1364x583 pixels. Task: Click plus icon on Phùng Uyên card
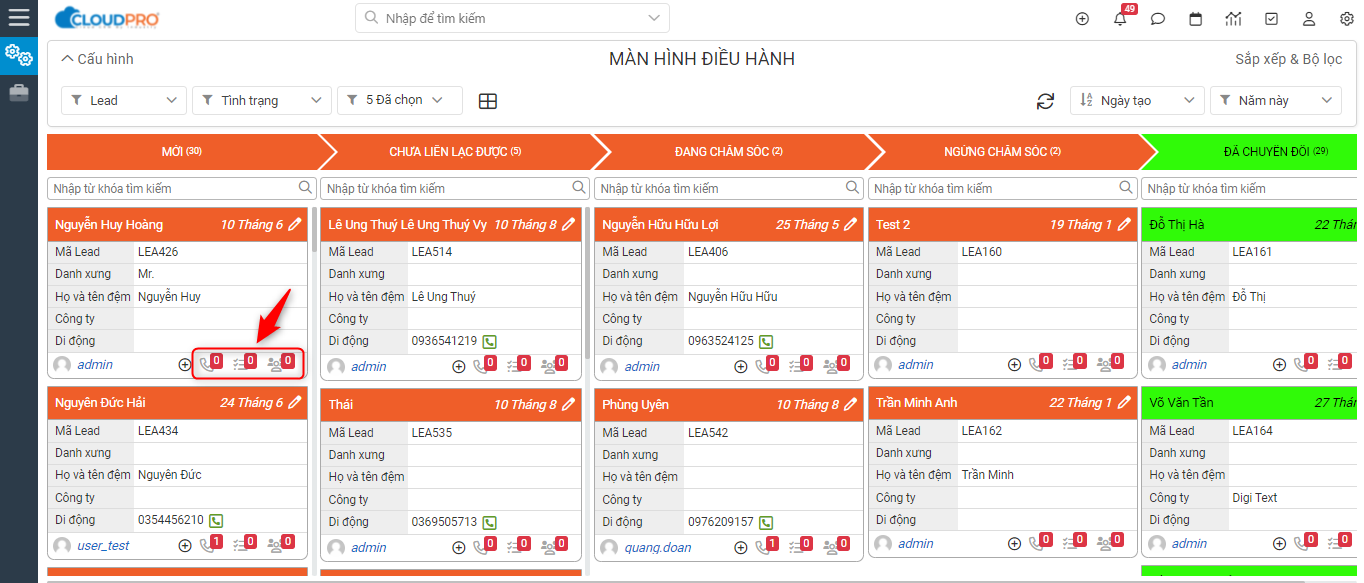click(x=741, y=547)
